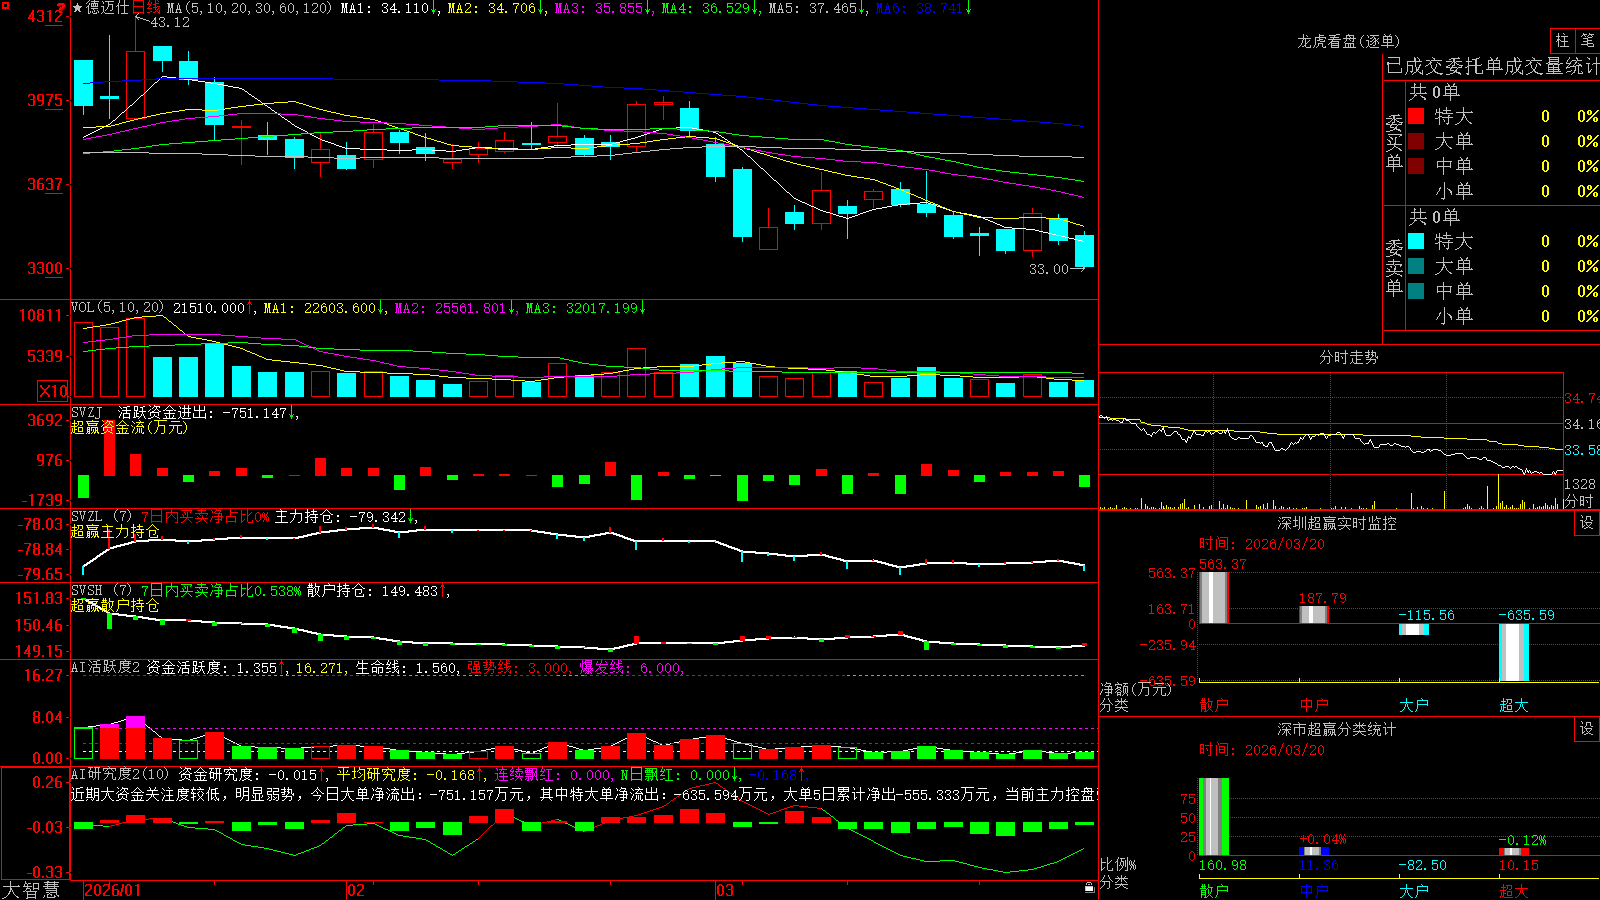This screenshot has width=1600, height=900.
Task: Click the SVZL (7) indicator label
Action: tap(101, 517)
